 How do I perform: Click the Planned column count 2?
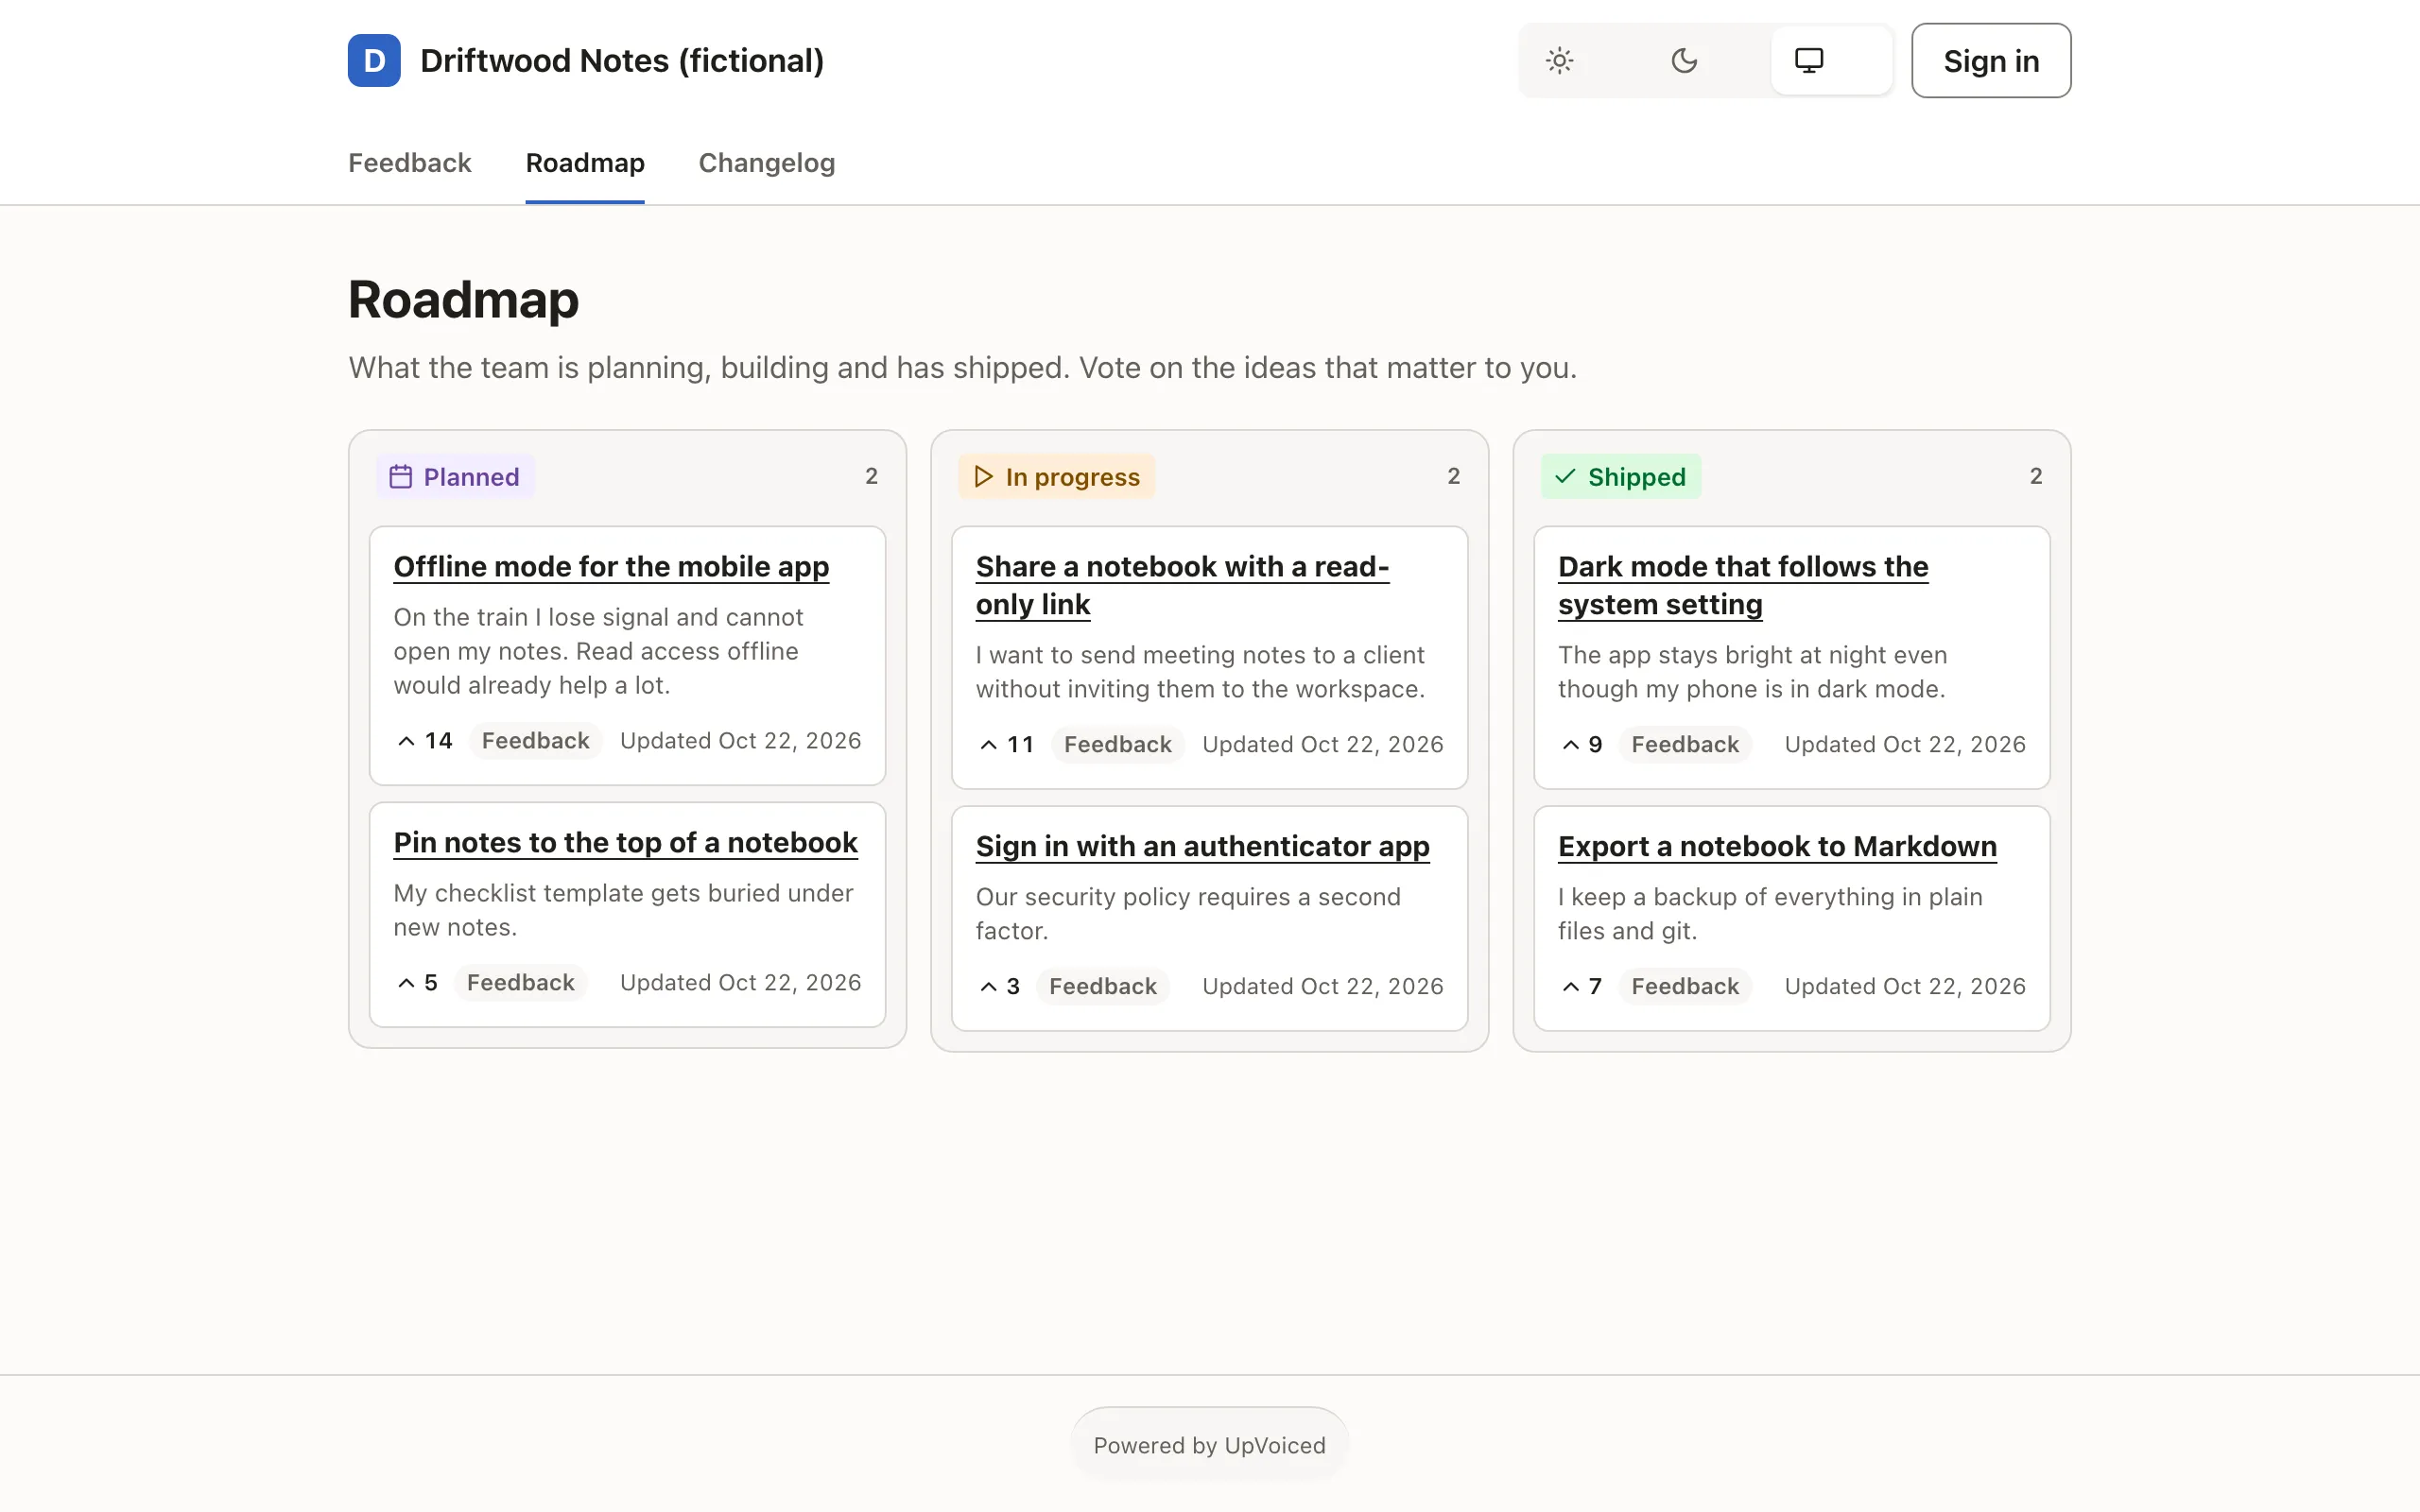pyautogui.click(x=871, y=477)
